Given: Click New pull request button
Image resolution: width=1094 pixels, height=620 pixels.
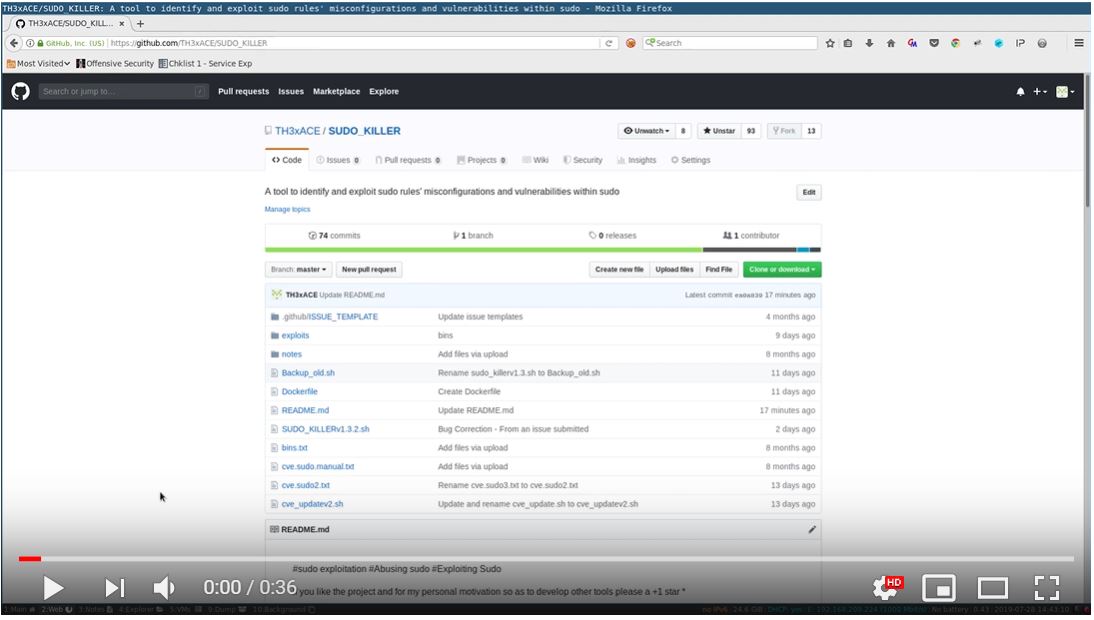Looking at the screenshot, I should click(369, 269).
